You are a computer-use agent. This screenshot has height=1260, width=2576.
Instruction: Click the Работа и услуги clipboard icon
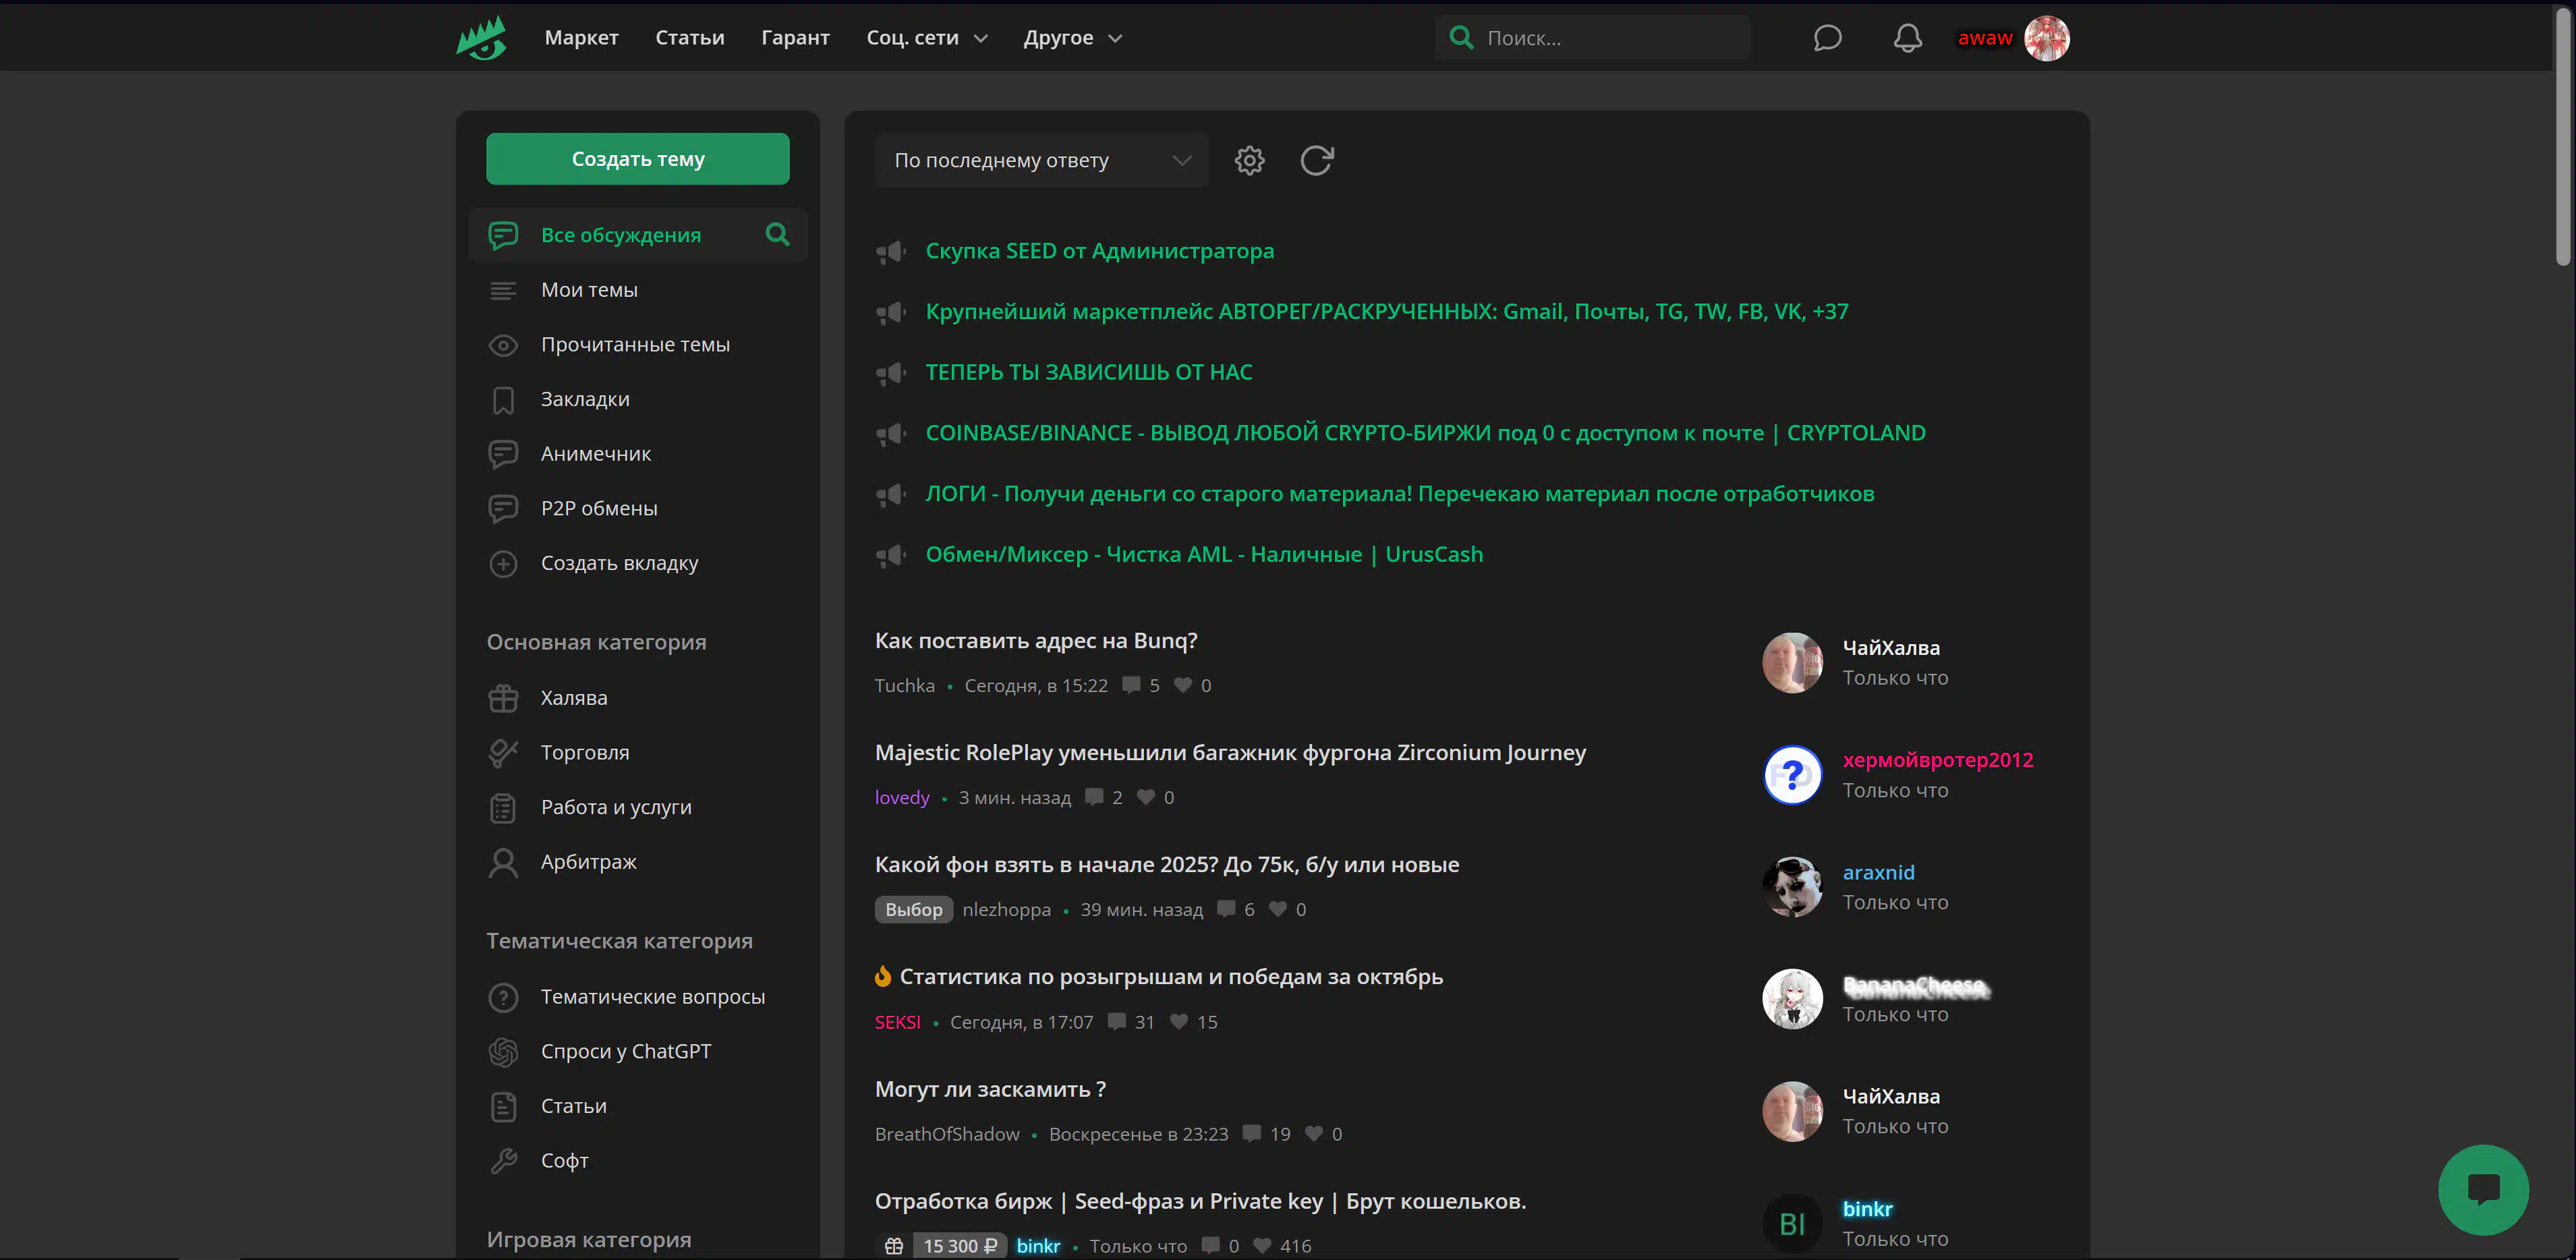pos(503,808)
